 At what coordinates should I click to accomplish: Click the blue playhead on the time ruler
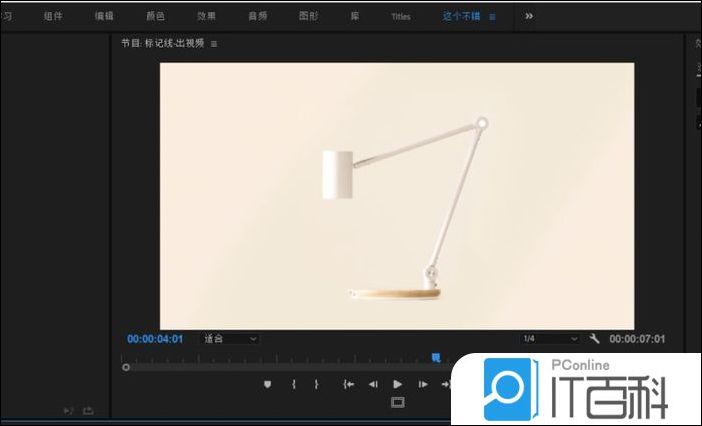436,358
